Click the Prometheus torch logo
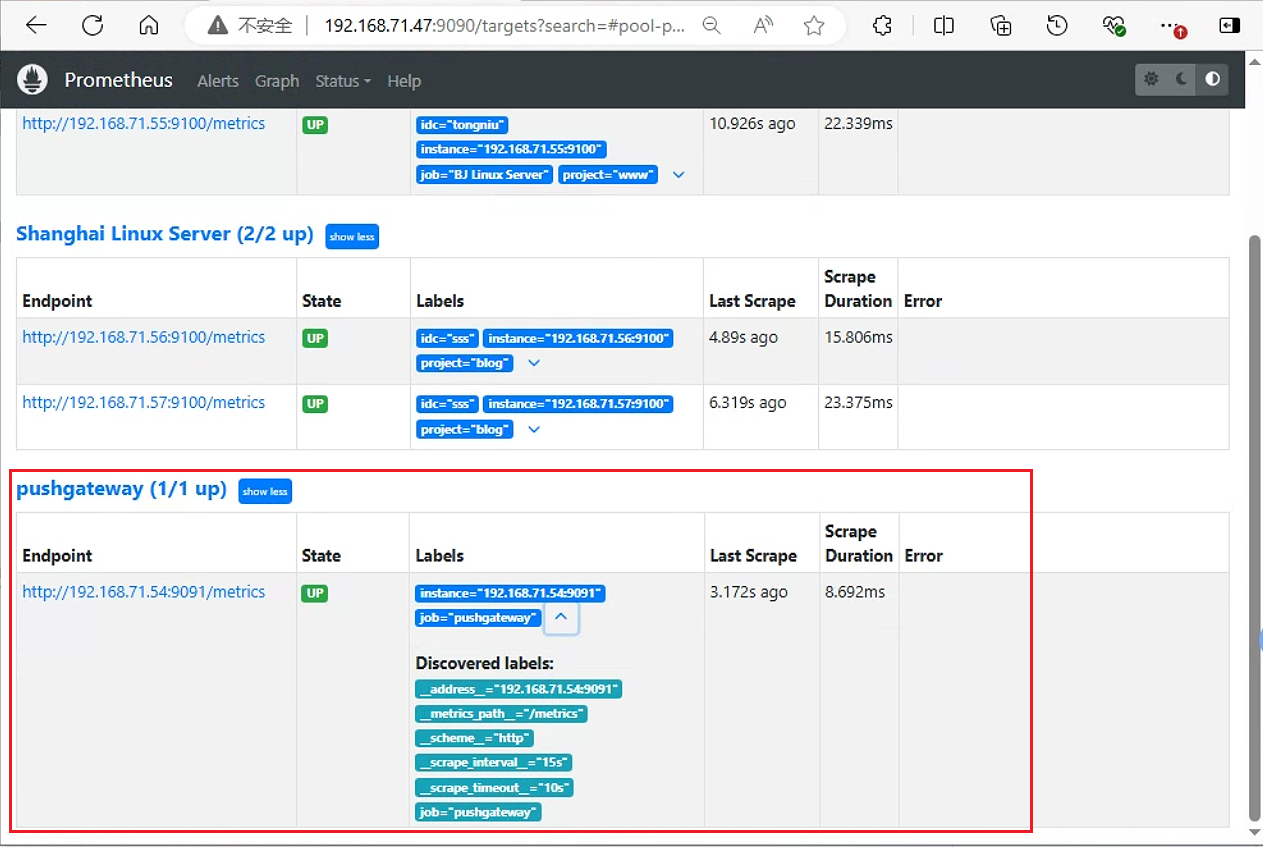The width and height of the screenshot is (1263, 847). click(x=33, y=80)
